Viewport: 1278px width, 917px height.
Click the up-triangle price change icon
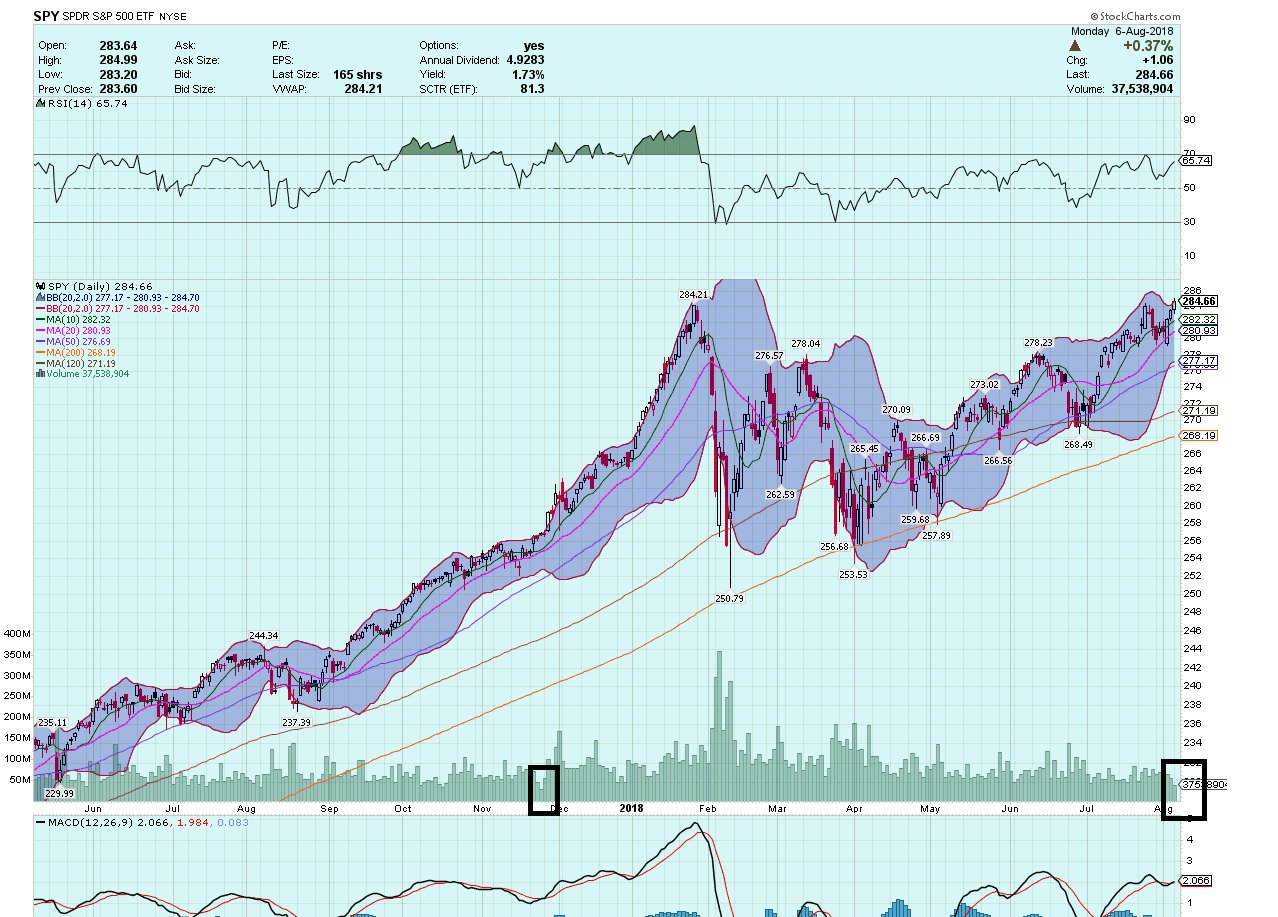point(1075,46)
